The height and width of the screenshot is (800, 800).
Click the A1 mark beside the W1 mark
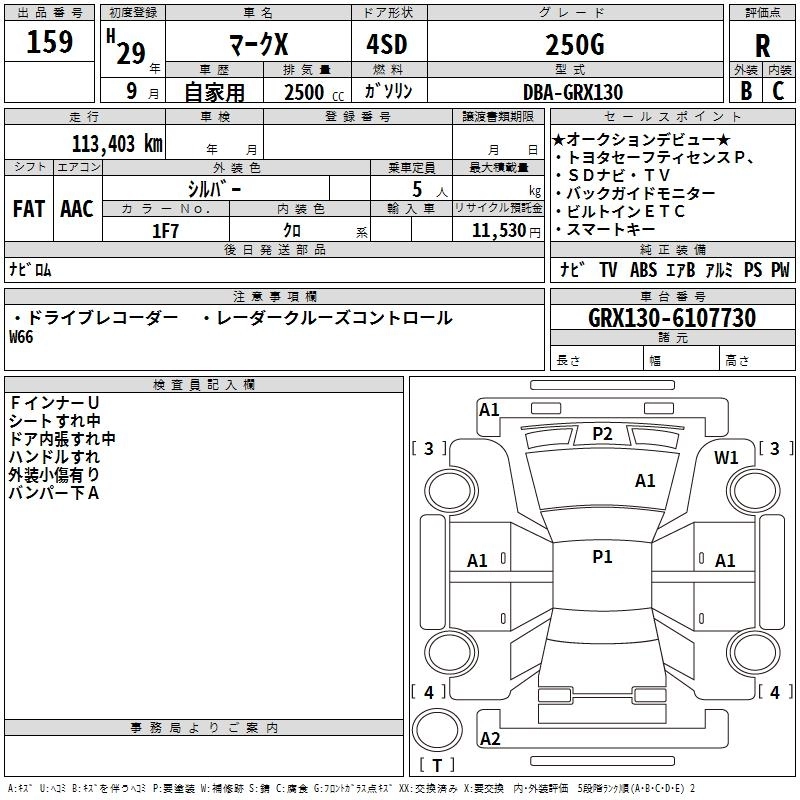[645, 481]
